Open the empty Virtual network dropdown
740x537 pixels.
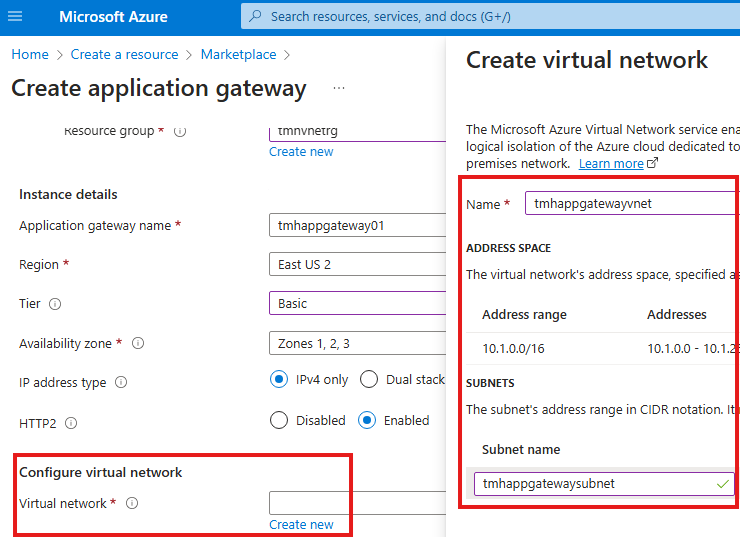click(357, 503)
